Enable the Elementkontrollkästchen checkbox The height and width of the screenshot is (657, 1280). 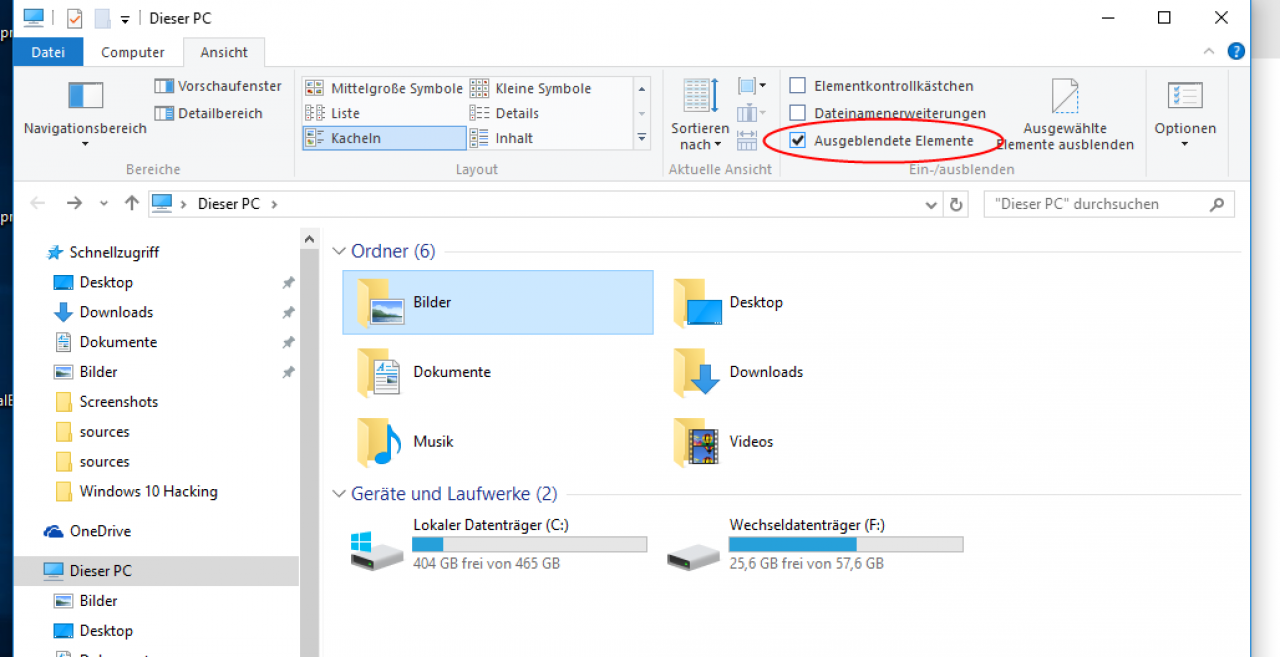click(x=798, y=86)
